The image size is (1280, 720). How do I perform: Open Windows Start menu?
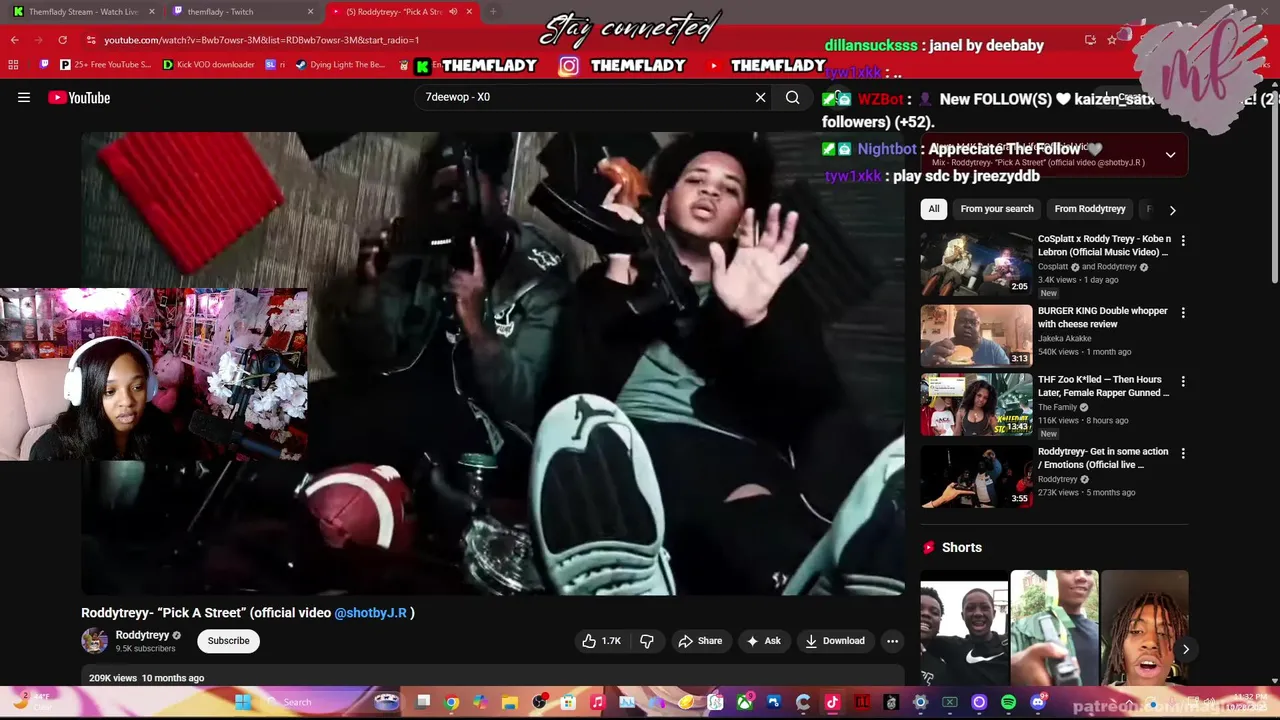click(243, 702)
